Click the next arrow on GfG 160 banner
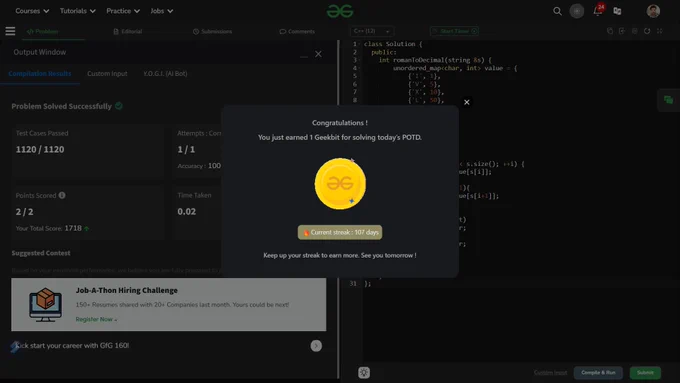Screen dimensions: 680x383 316,346
